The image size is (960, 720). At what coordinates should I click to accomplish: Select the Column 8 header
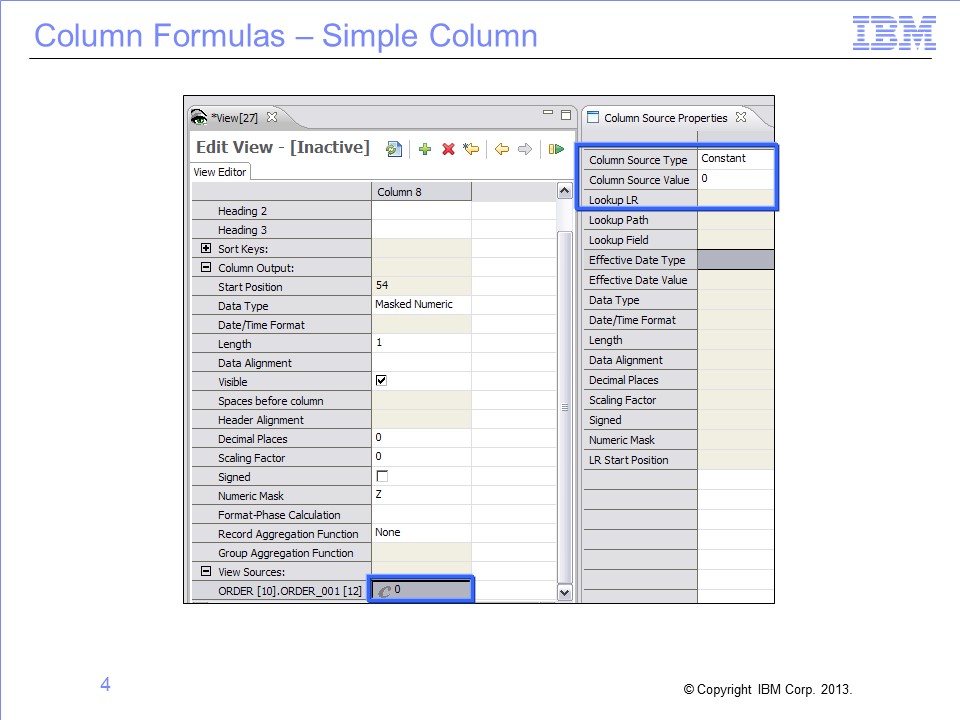(x=421, y=192)
